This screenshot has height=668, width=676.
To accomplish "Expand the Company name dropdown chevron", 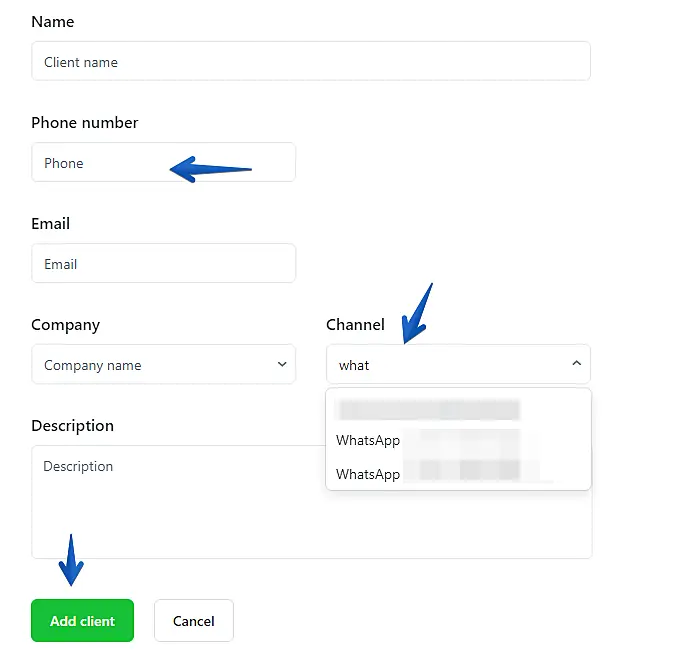I will 282,365.
